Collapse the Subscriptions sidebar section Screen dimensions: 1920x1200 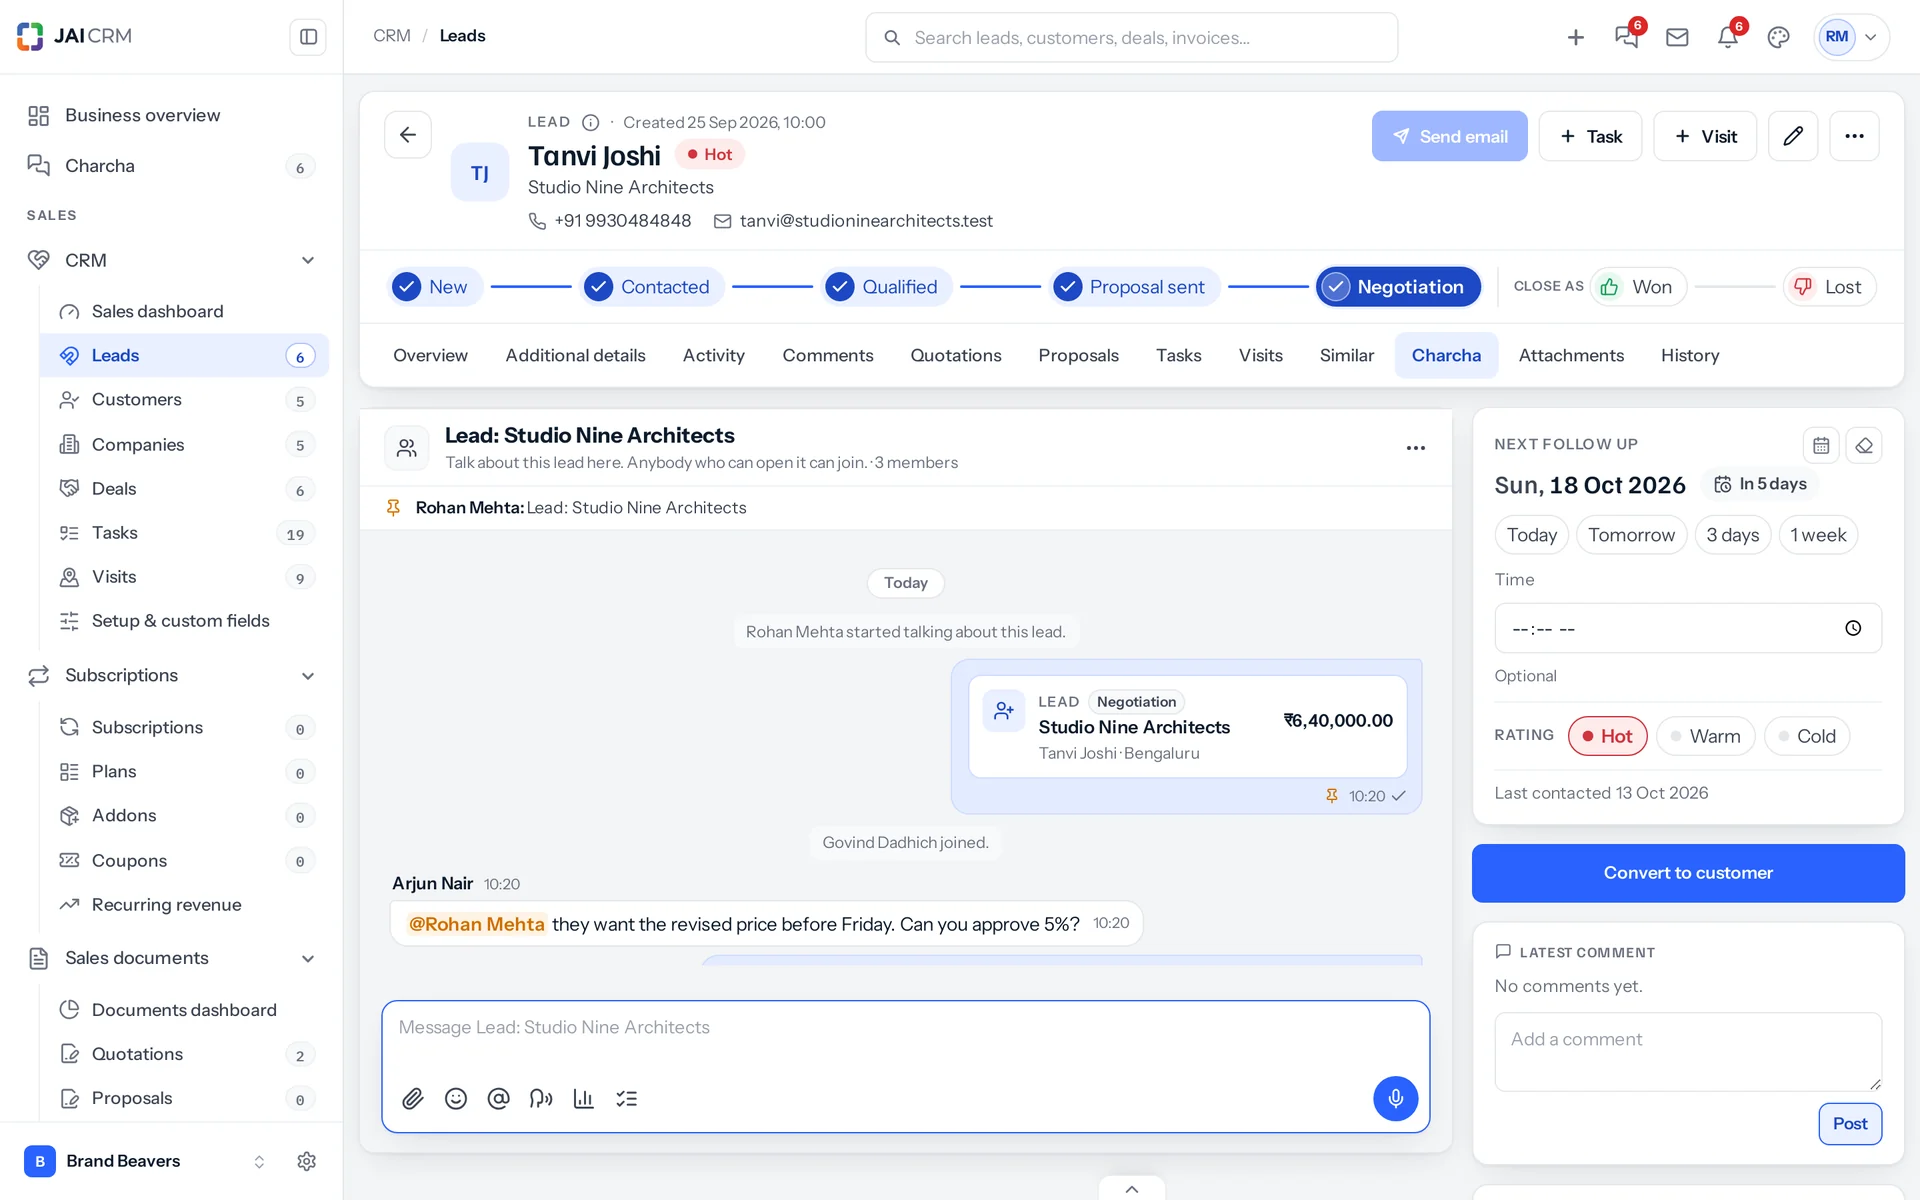308,676
